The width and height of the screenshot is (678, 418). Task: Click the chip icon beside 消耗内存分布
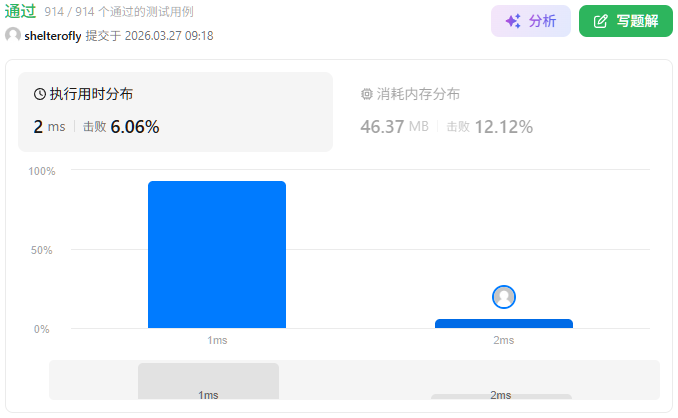point(366,94)
